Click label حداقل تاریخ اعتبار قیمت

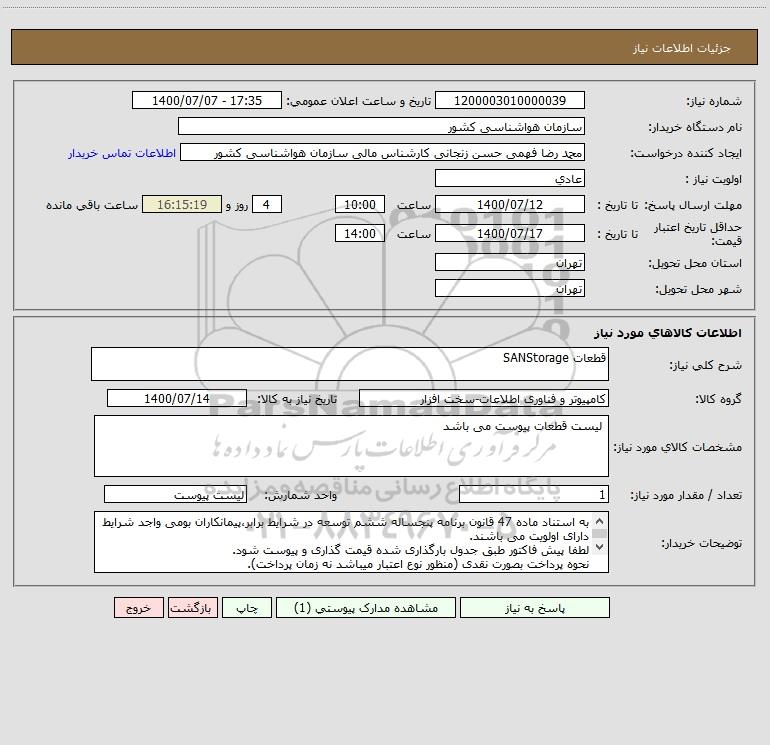pyautogui.click(x=697, y=234)
